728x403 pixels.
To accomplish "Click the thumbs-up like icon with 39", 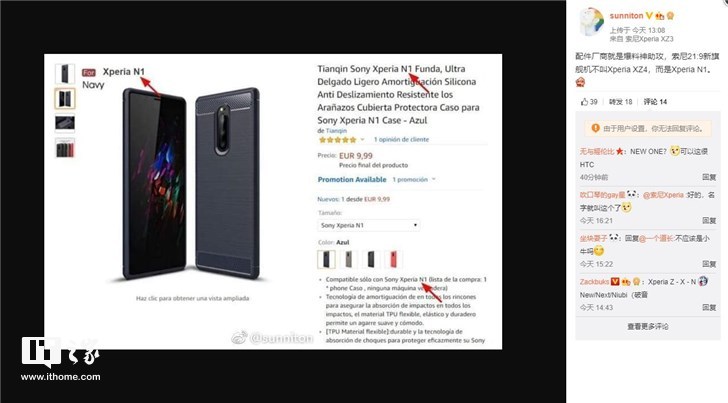I will point(584,102).
